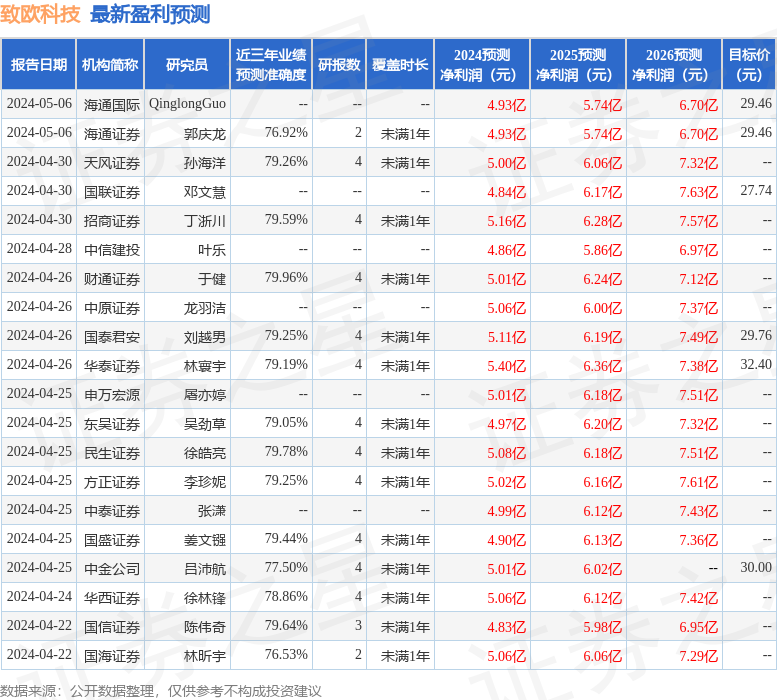Click the 数据来源 footer note

(161, 691)
